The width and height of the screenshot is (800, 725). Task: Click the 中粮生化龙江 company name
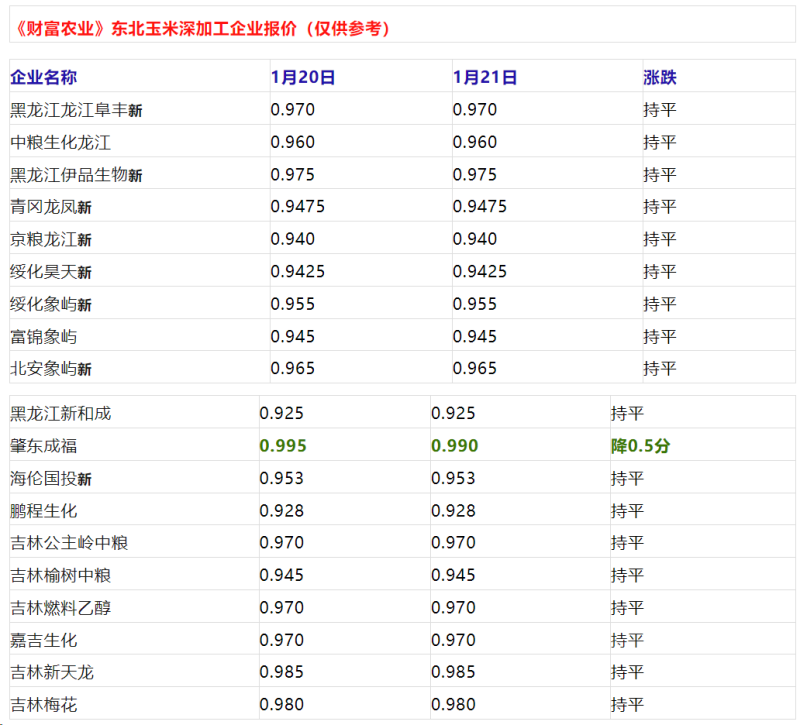tap(60, 142)
